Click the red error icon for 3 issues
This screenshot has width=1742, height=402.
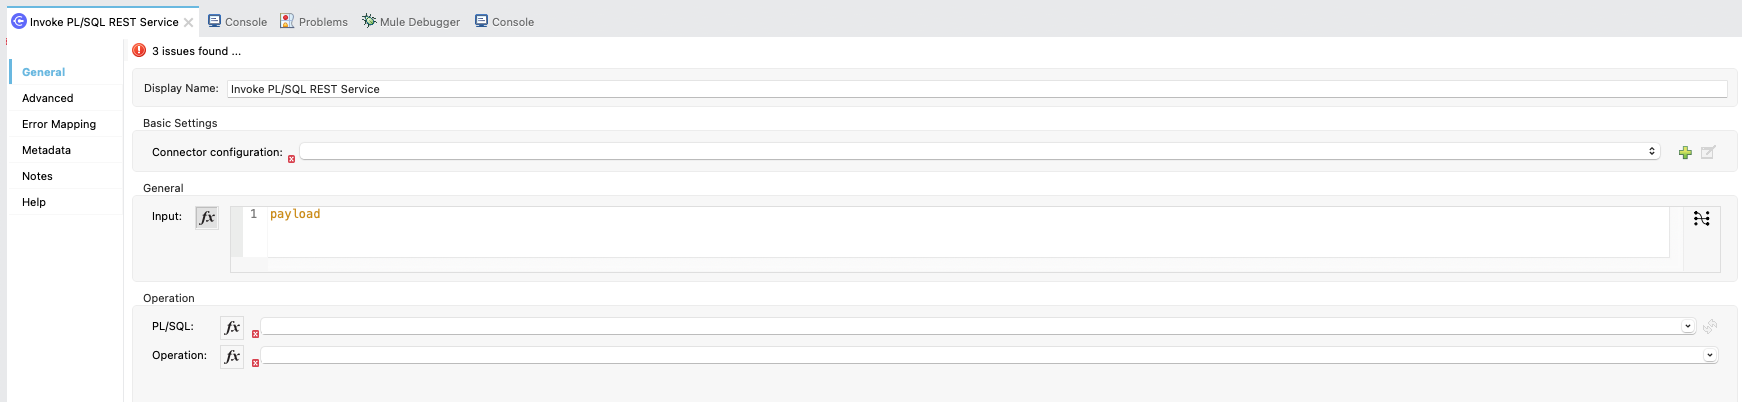pos(139,50)
